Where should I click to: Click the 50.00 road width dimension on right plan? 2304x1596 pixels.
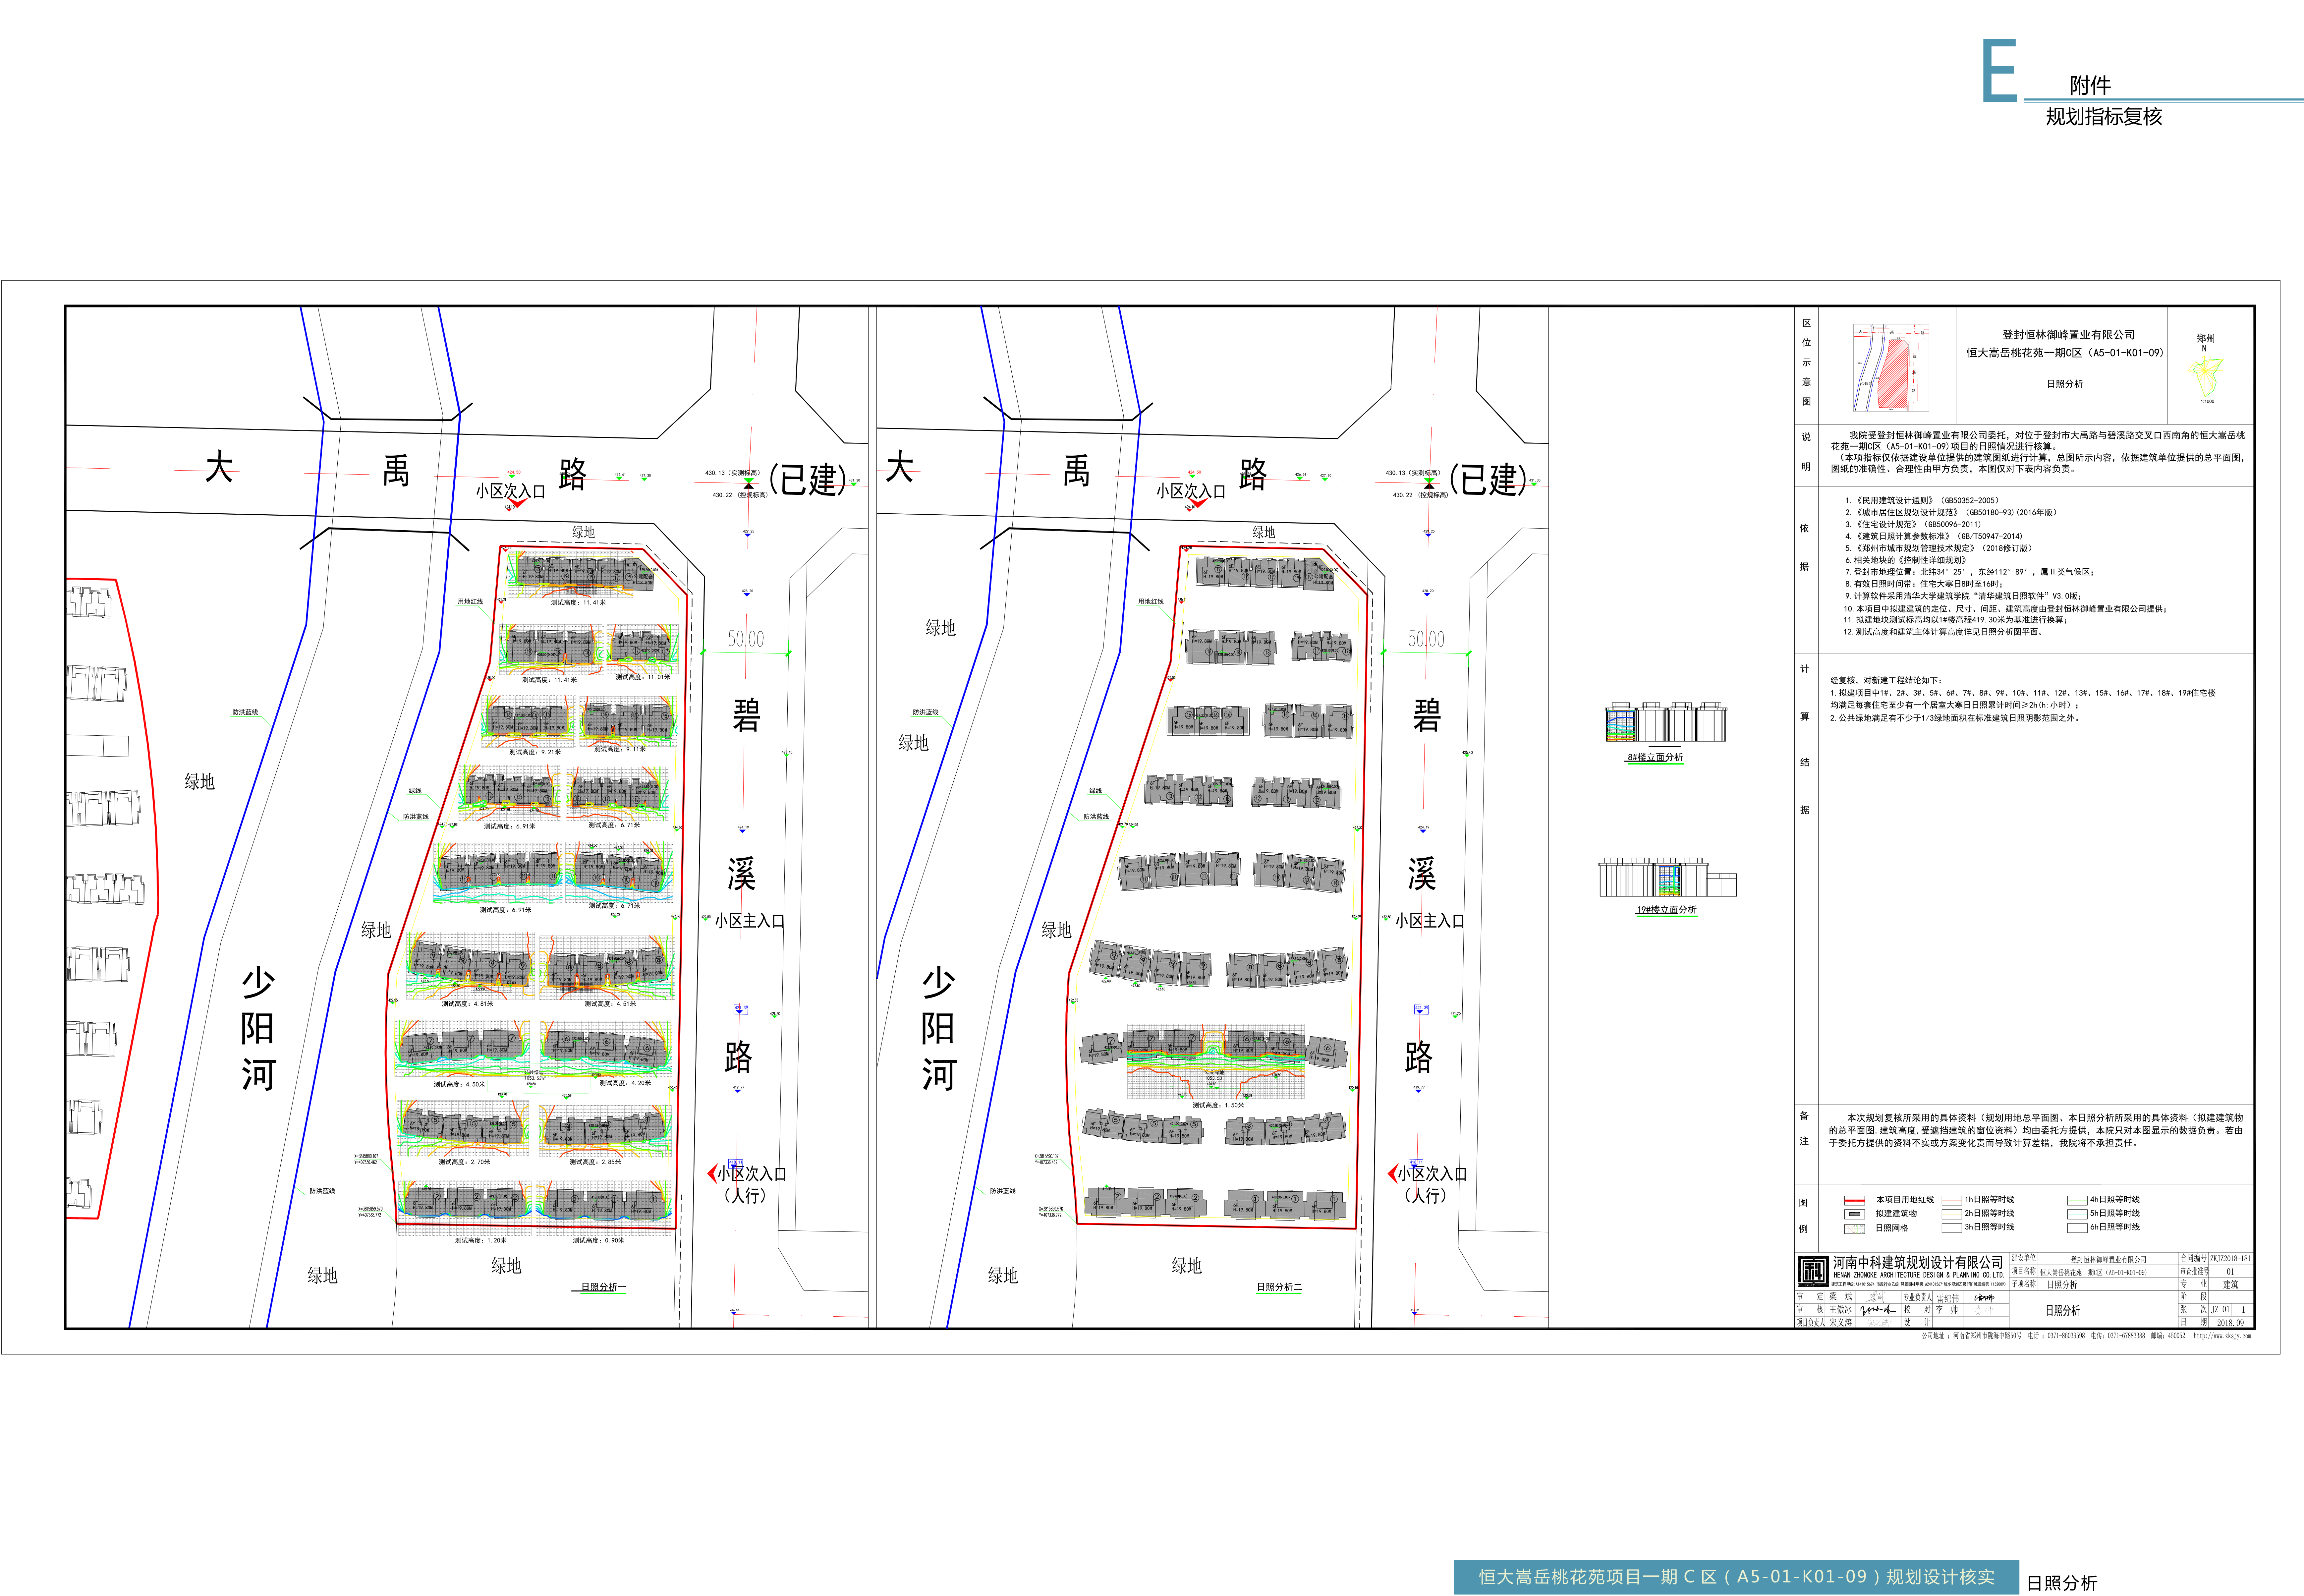point(1426,639)
